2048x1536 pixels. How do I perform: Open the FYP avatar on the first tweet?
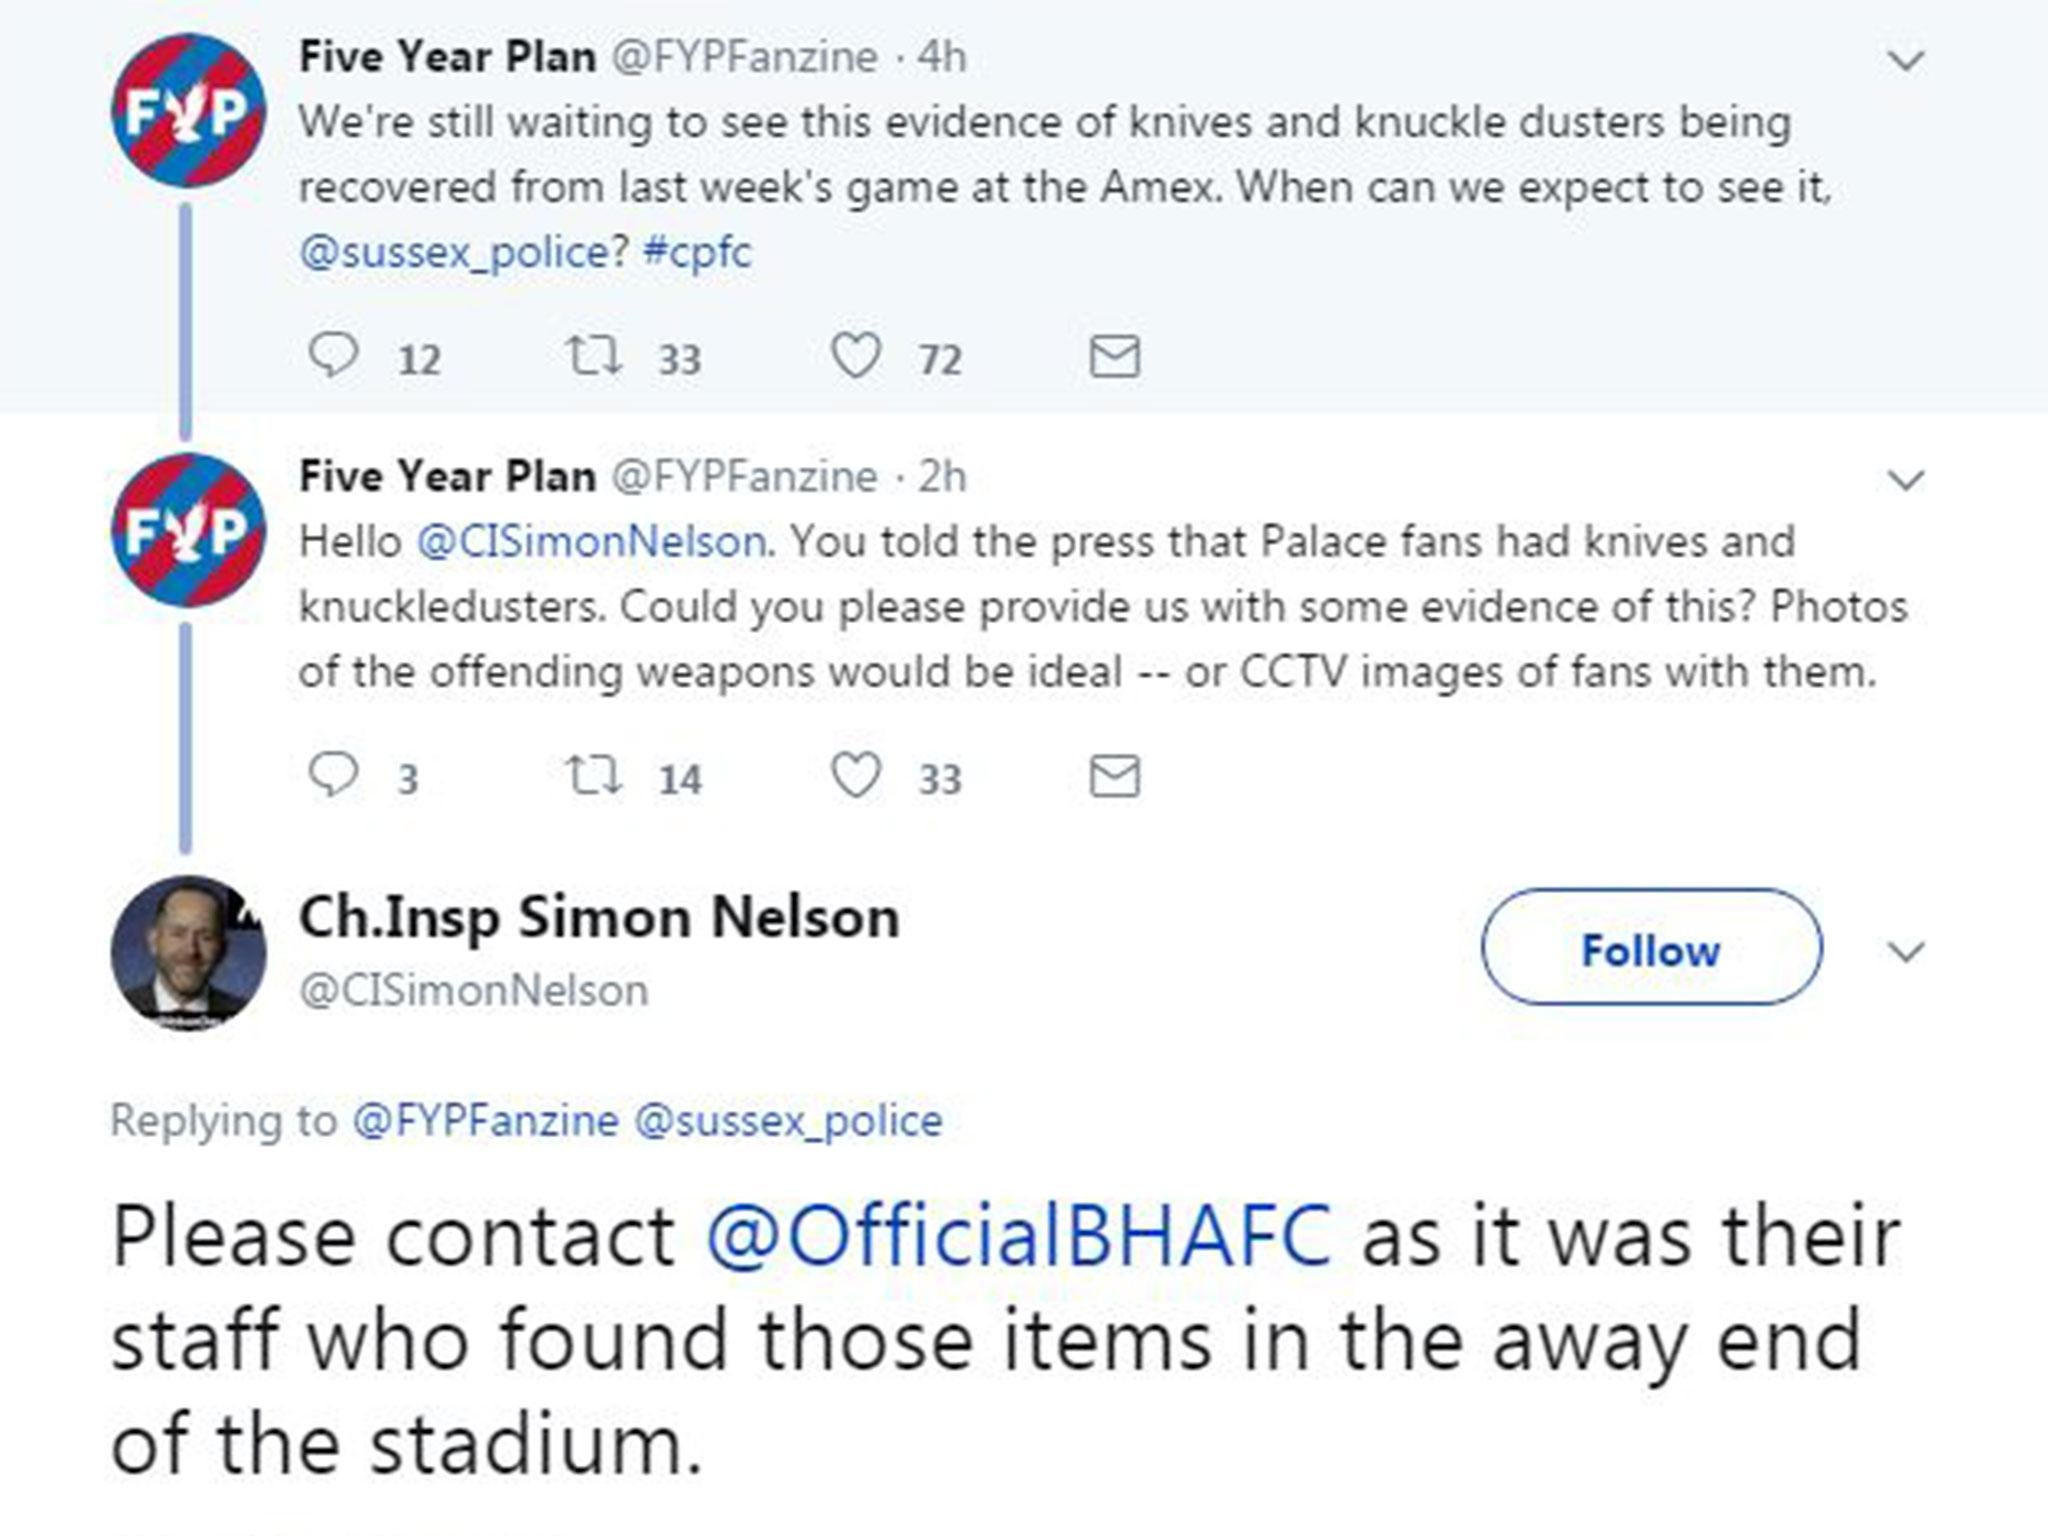coord(188,112)
